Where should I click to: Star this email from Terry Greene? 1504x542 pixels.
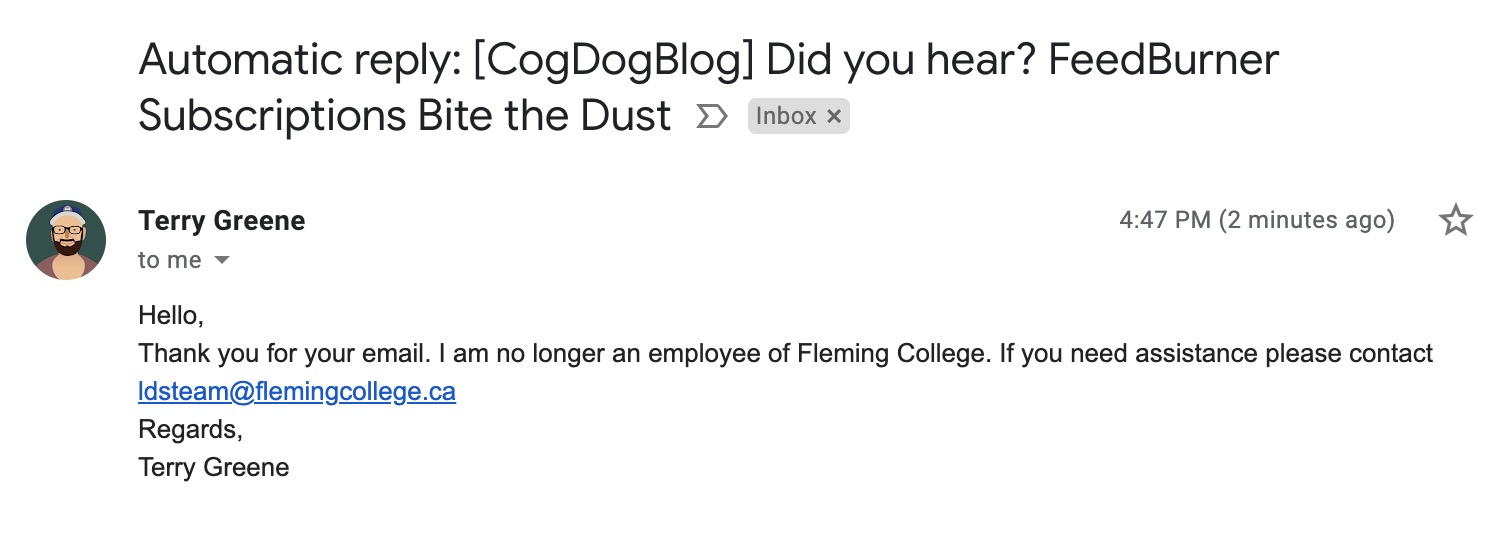pyautogui.click(x=1455, y=220)
